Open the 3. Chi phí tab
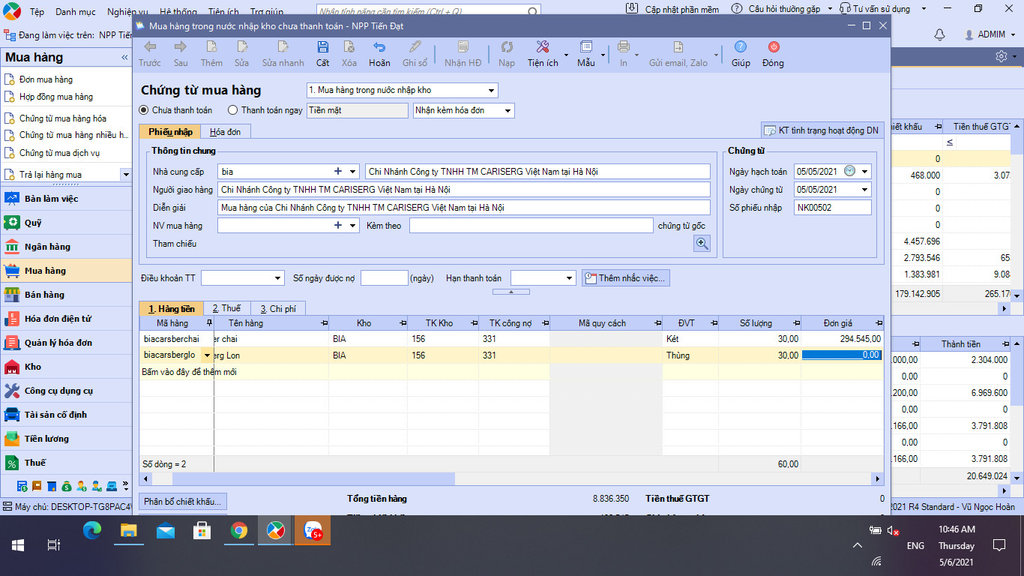The image size is (1024, 576). pos(278,308)
